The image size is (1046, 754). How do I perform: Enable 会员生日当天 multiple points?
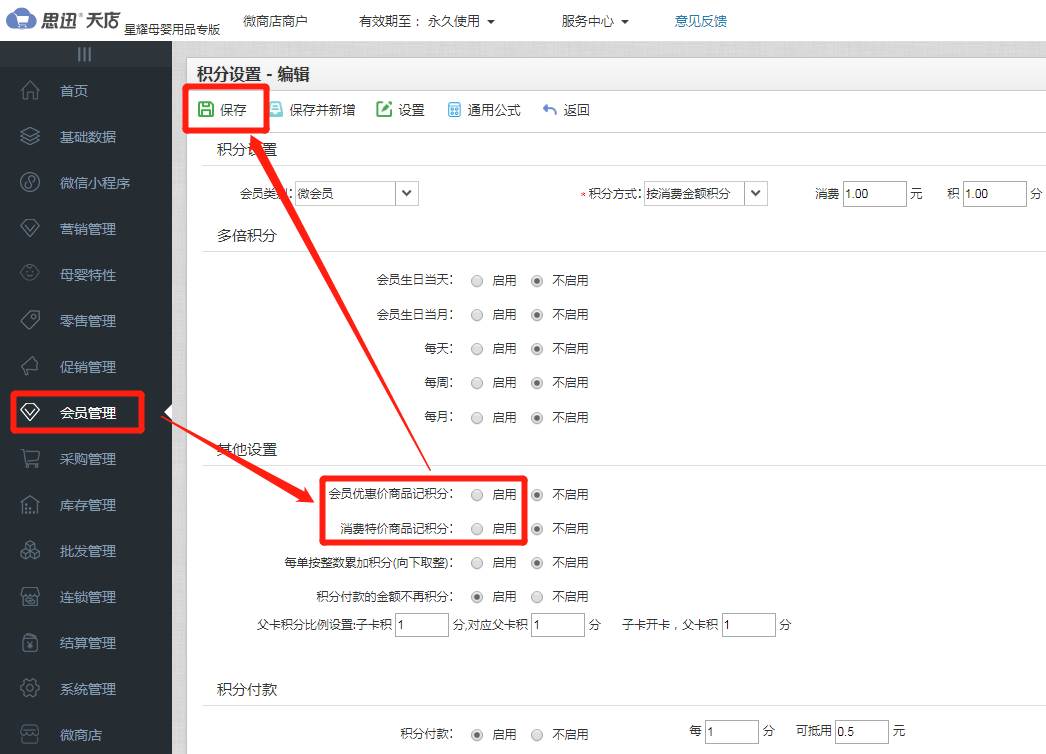click(x=477, y=280)
